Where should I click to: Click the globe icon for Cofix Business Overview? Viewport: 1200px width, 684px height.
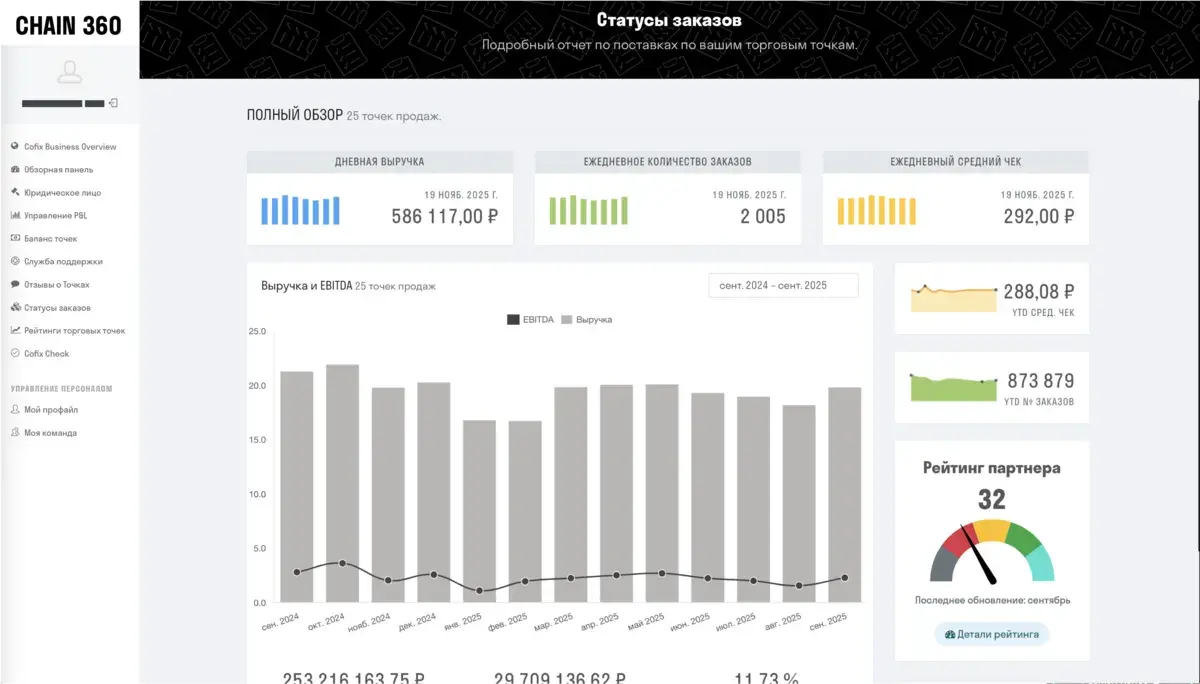tap(15, 146)
